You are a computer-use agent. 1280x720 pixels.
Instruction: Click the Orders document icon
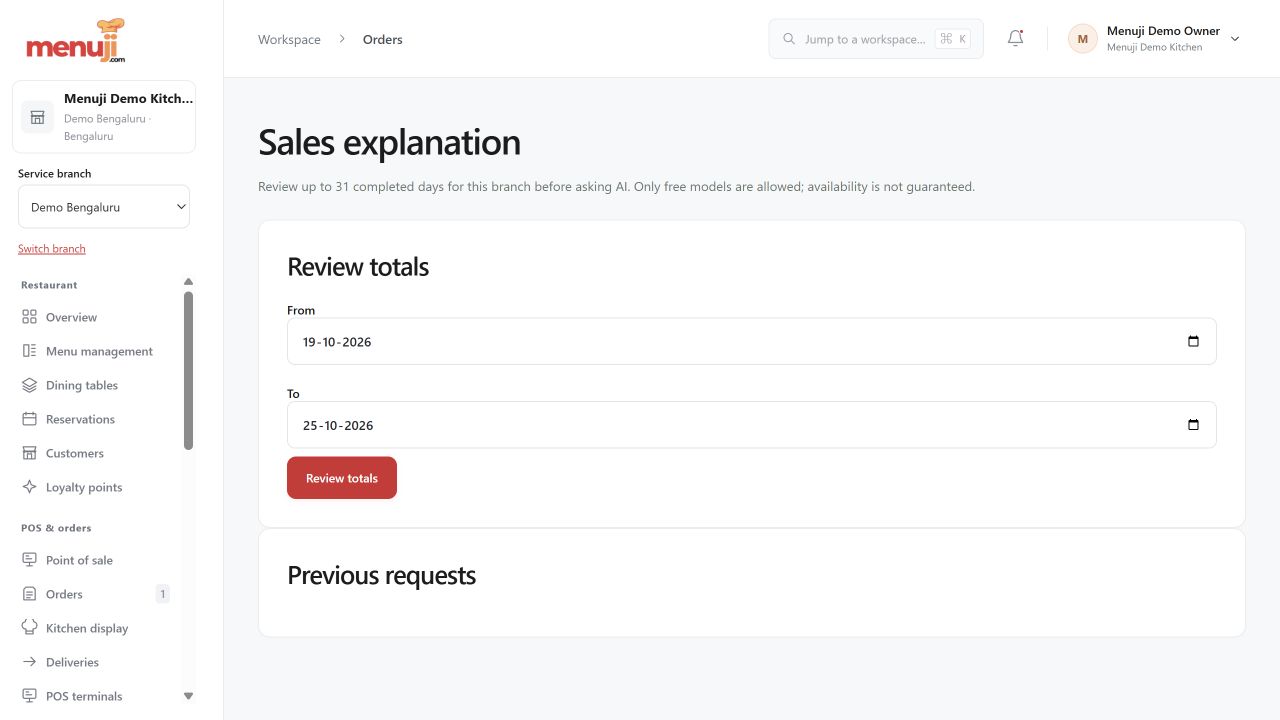click(29, 594)
